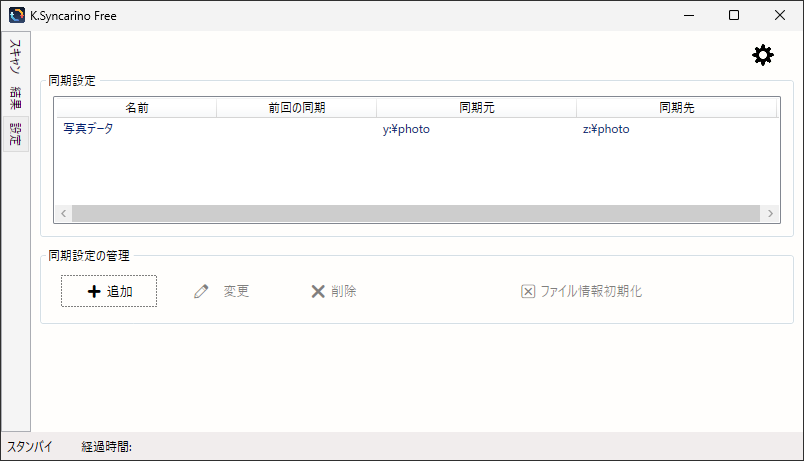The height and width of the screenshot is (461, 804).
Task: Click the y:¥photo source cell
Action: [x=406, y=129]
